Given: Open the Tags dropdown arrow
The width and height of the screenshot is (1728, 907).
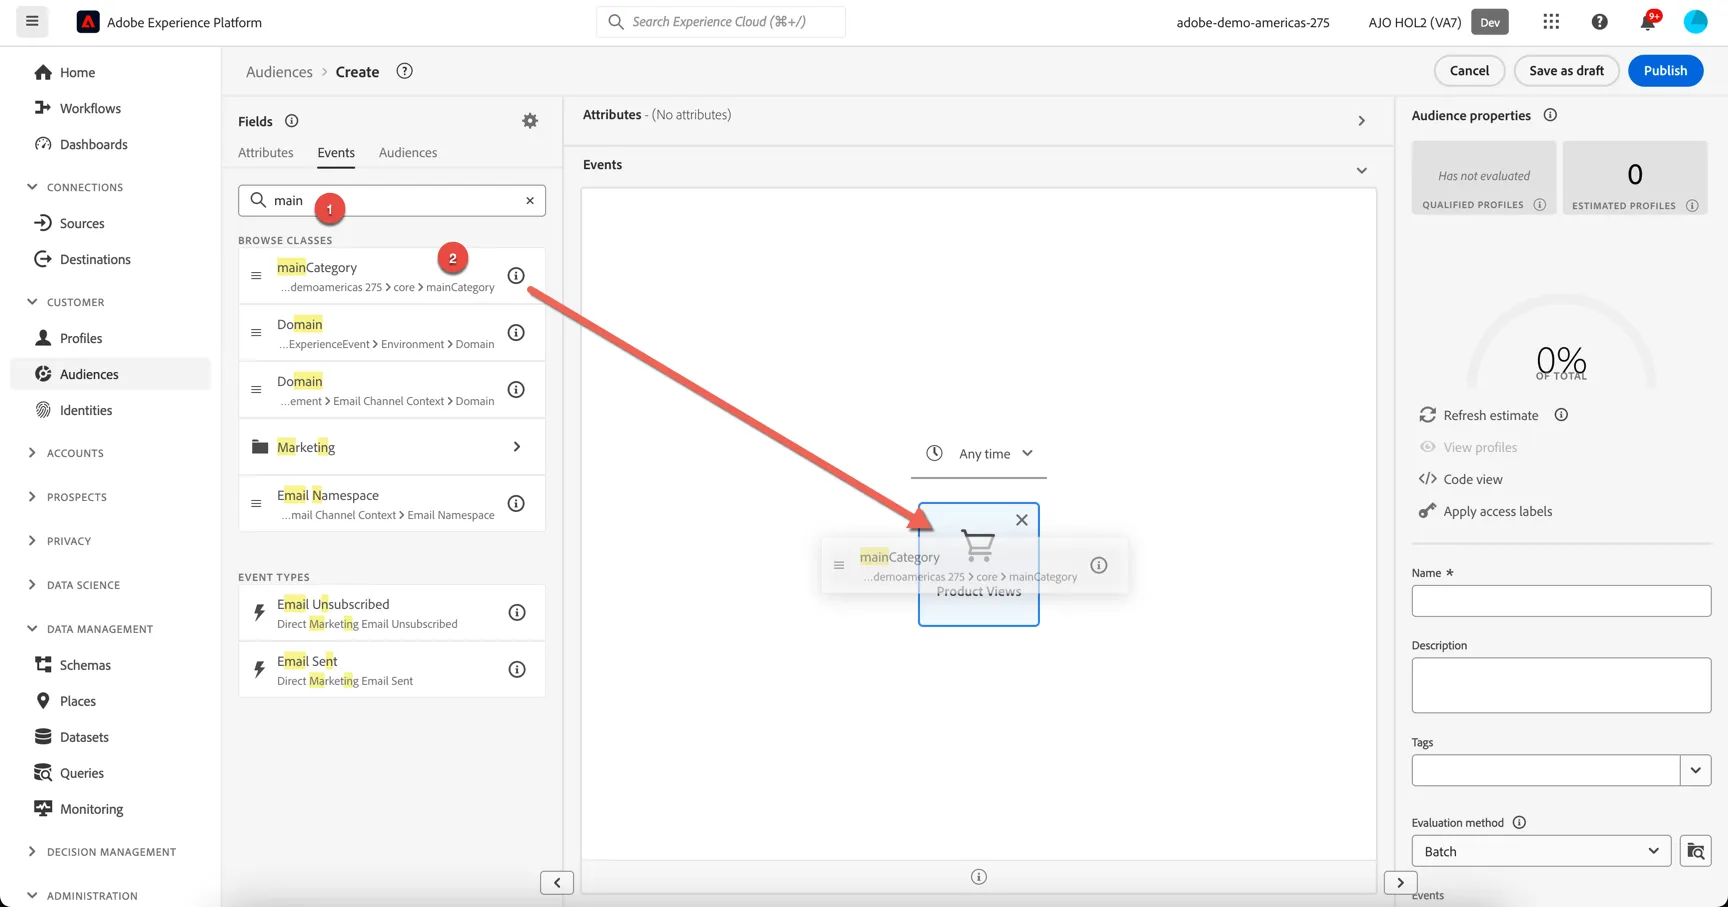Looking at the screenshot, I should 1695,770.
